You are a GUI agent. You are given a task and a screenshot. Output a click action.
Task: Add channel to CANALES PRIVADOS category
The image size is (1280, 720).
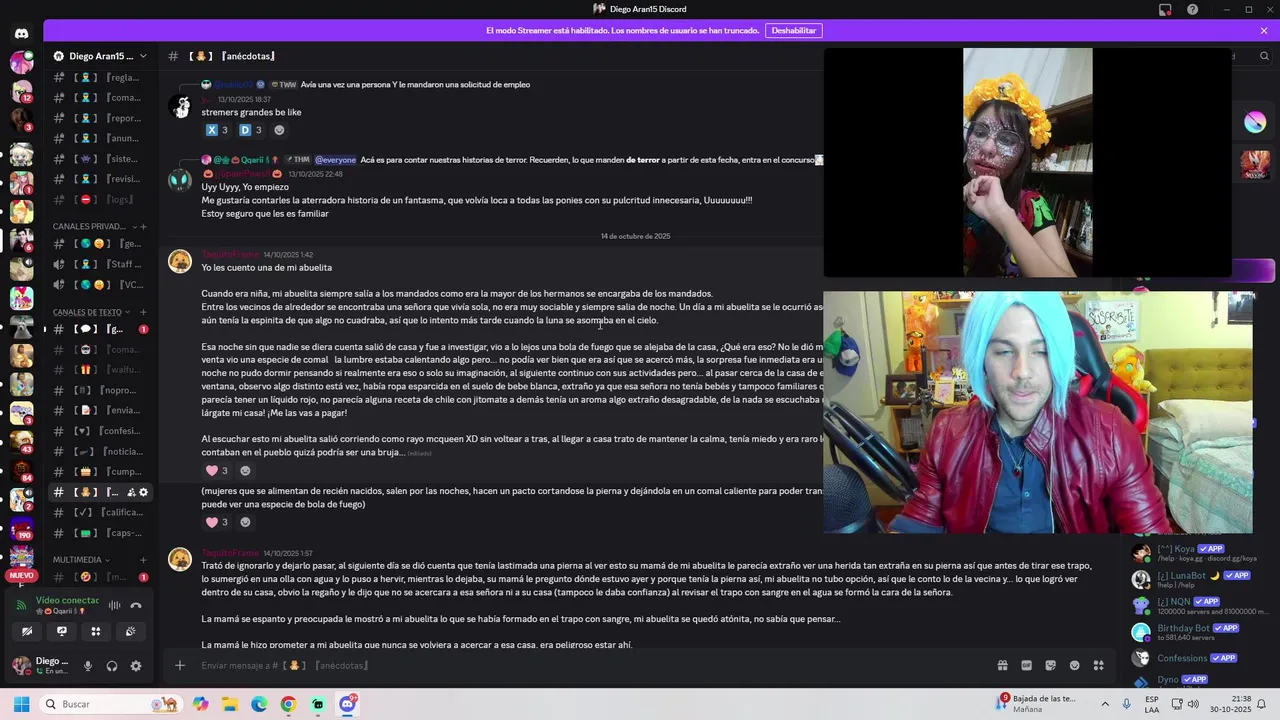click(x=143, y=226)
